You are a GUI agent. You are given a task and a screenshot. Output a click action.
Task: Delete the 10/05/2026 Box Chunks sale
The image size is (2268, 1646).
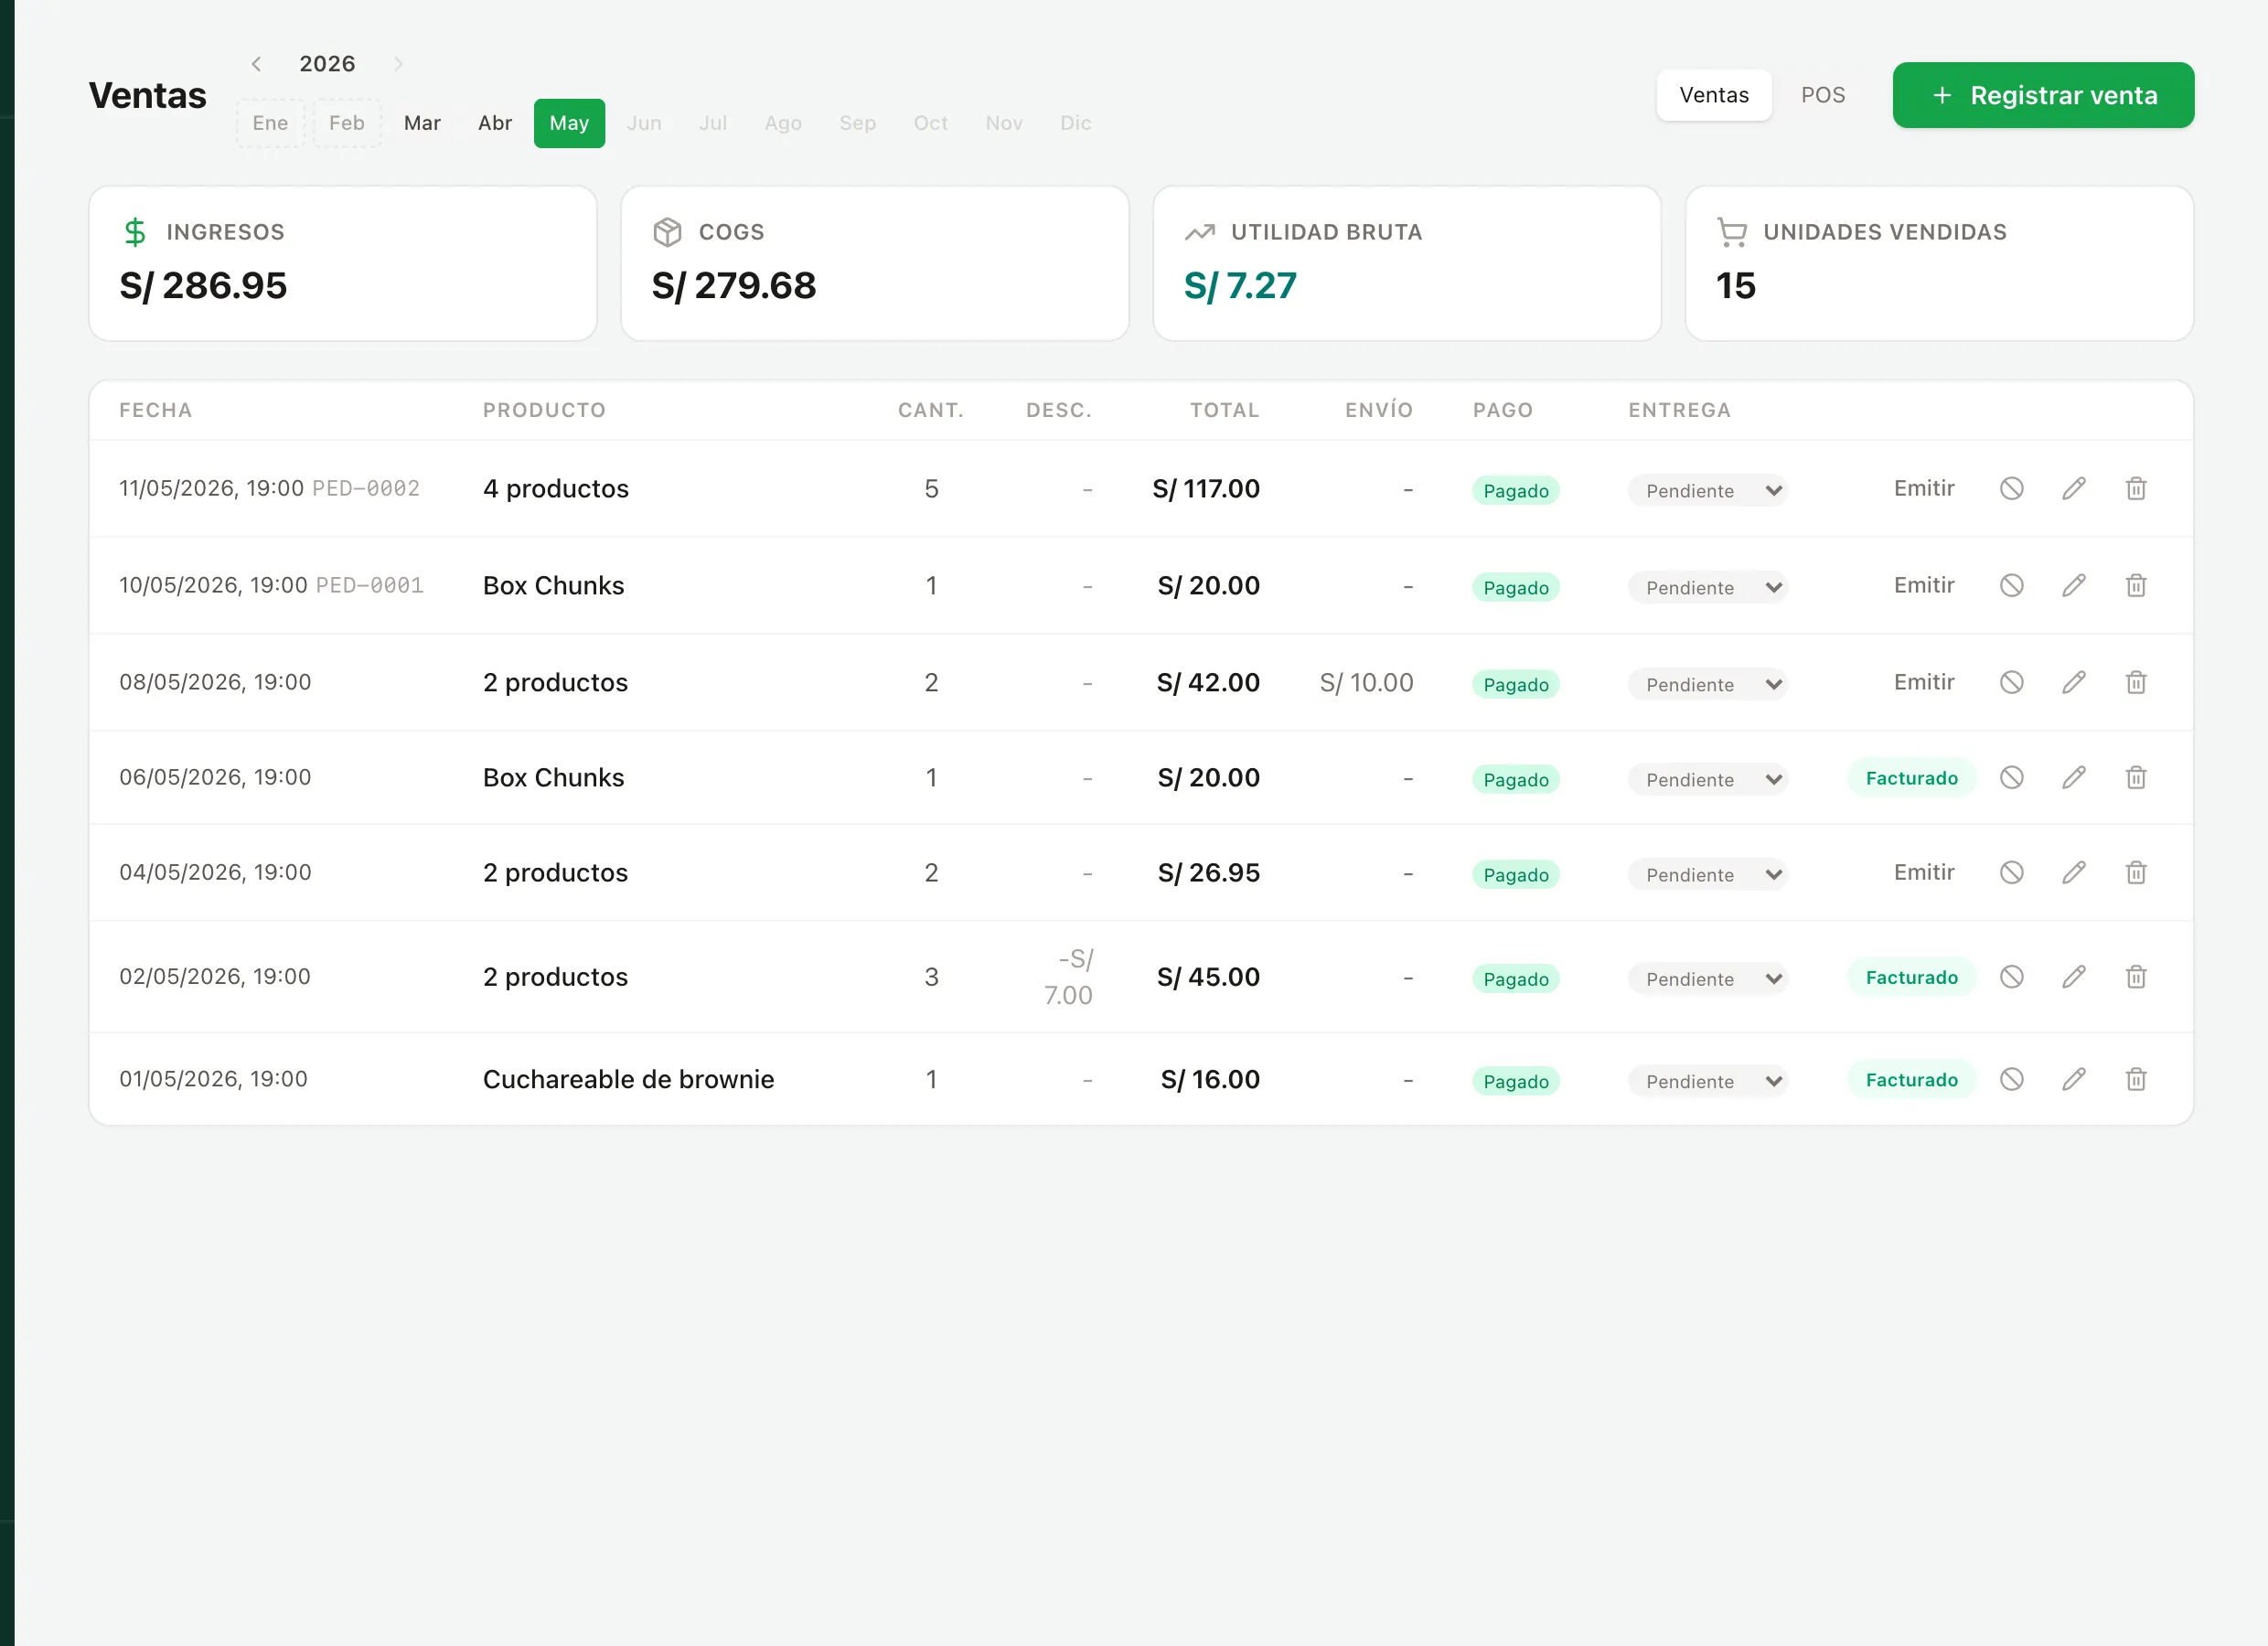[x=2136, y=585]
